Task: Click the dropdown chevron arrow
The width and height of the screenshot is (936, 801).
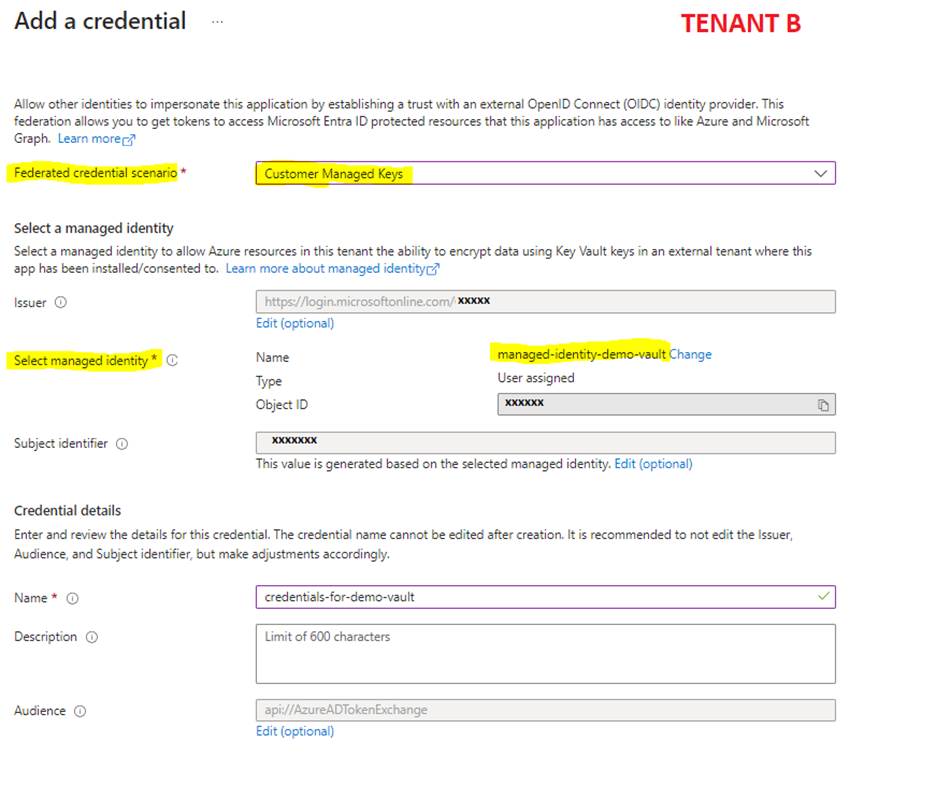Action: 821,174
